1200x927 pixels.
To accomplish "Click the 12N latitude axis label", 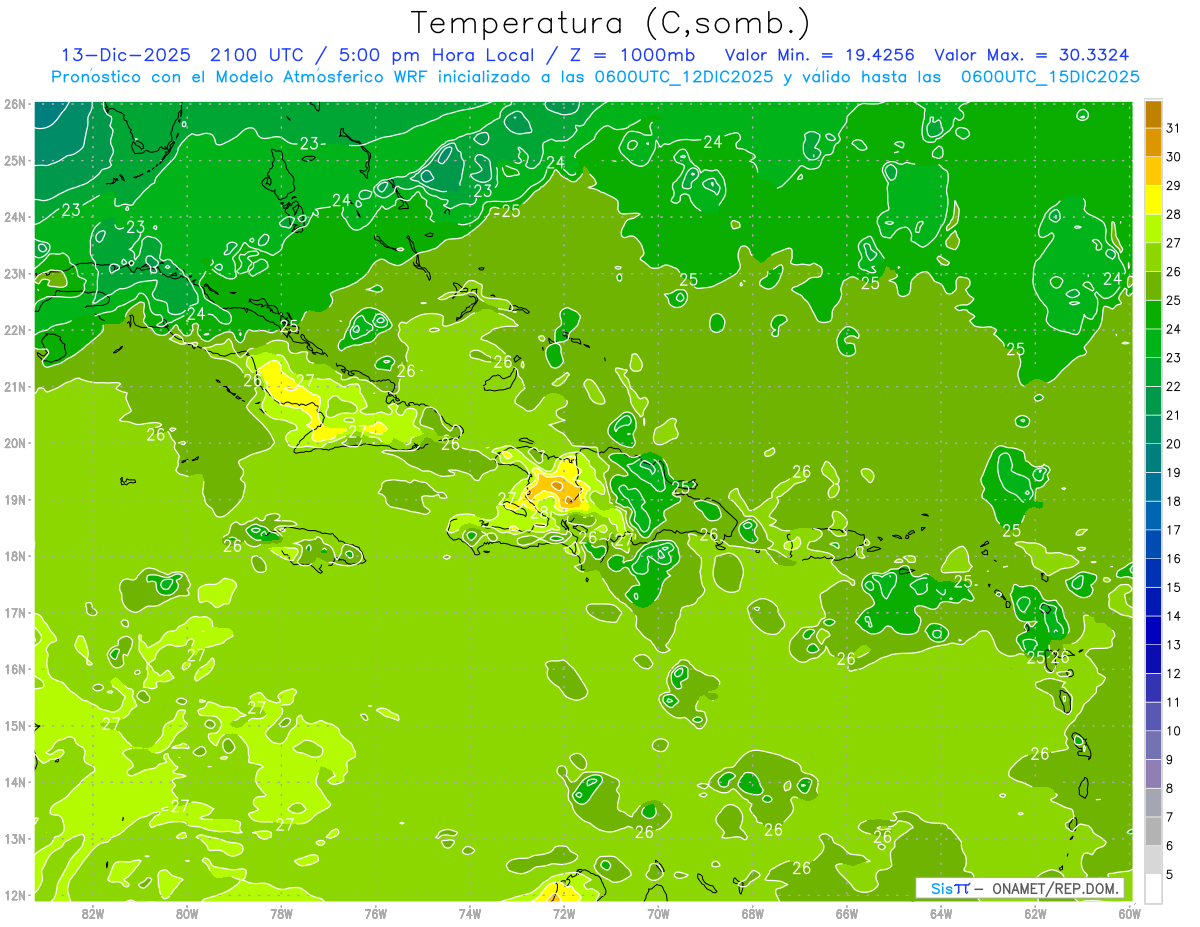I will pos(14,895).
